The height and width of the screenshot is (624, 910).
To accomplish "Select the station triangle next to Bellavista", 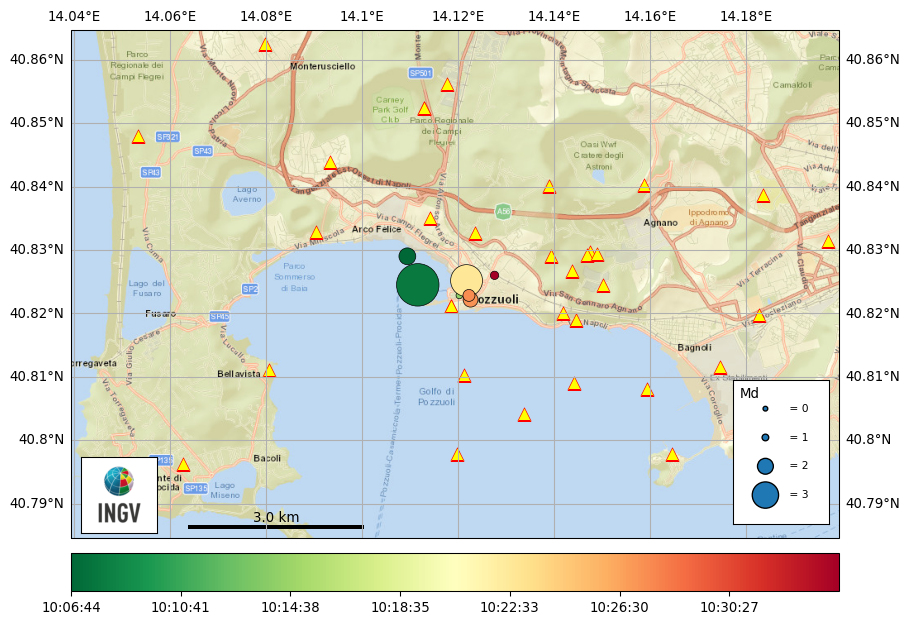I will click(269, 371).
